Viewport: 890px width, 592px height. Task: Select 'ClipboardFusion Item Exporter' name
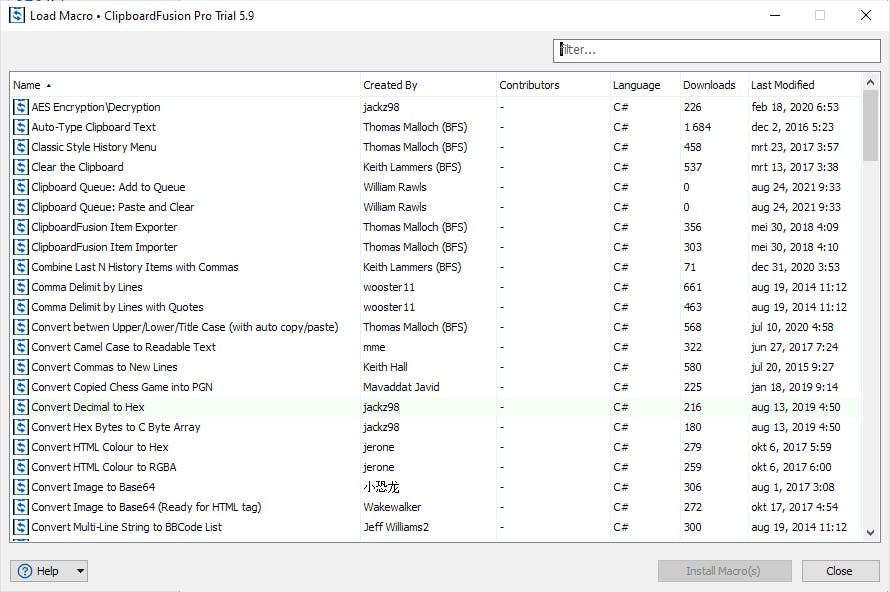[x=104, y=227]
